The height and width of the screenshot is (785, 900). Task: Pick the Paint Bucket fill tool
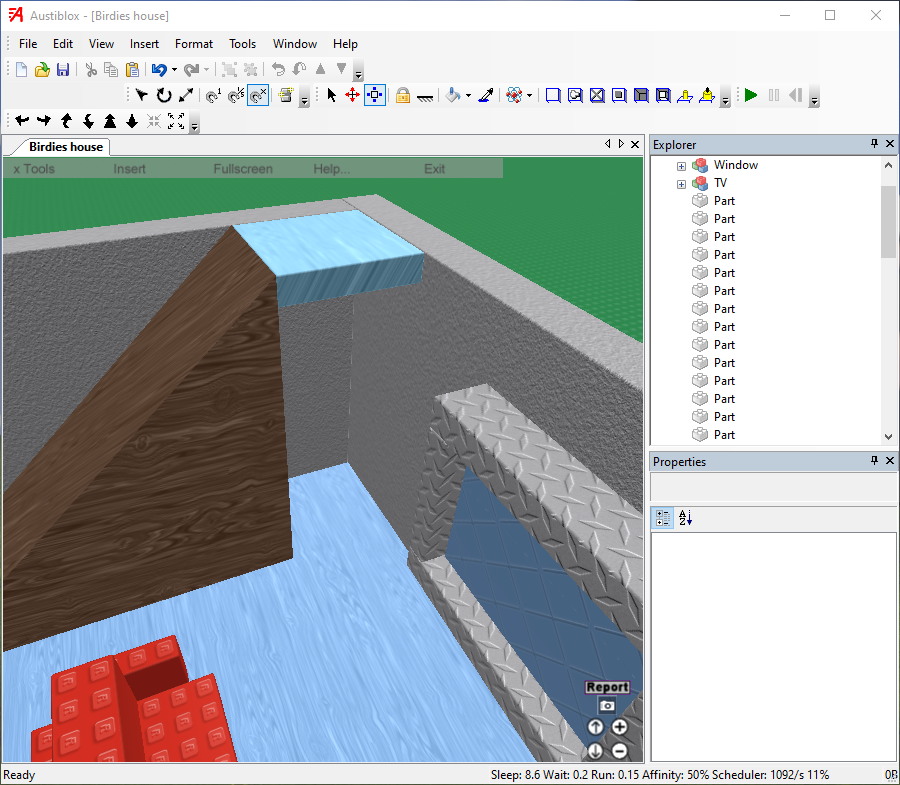[453, 95]
